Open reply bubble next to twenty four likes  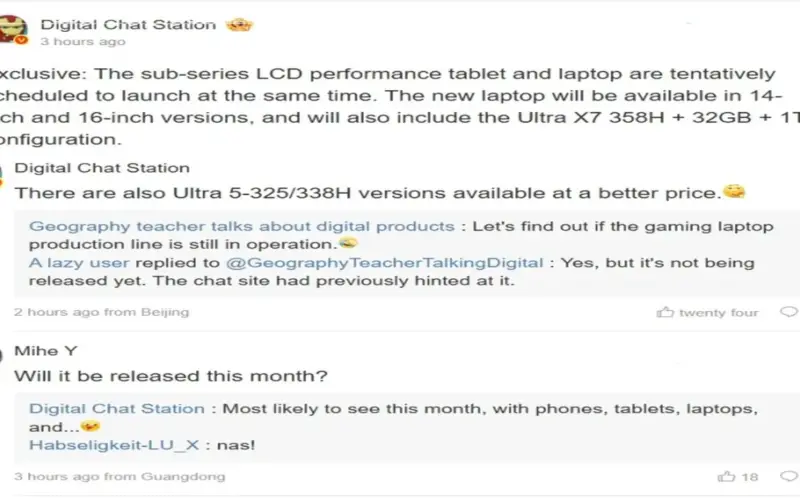coord(789,313)
